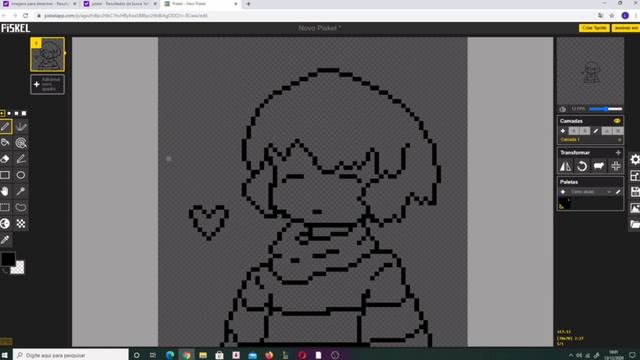640x360 pixels.
Task: Delete layer button in Camadas
Action: point(618,131)
